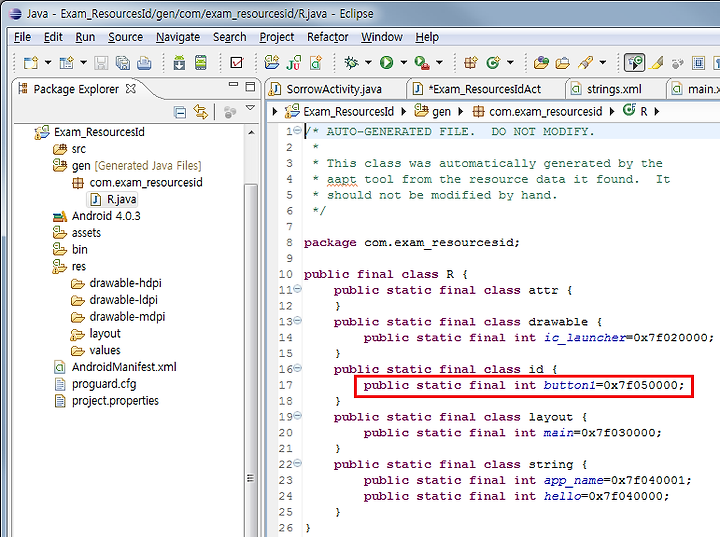Open the External Tools dropdown arrow

click(439, 62)
